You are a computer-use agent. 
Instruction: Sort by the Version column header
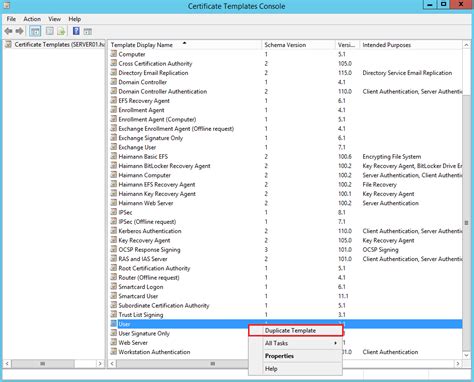pos(348,45)
